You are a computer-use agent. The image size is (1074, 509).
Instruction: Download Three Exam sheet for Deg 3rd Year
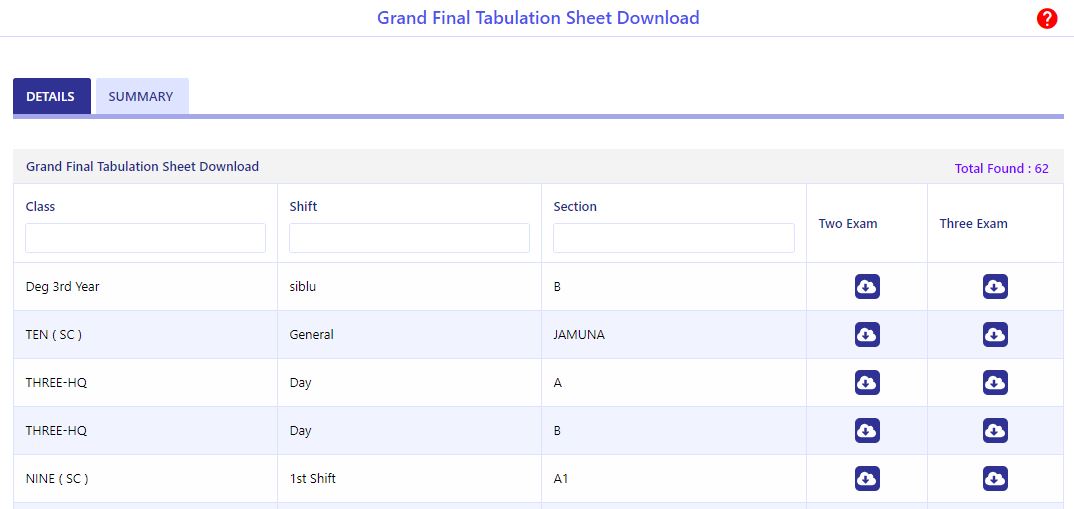point(995,287)
